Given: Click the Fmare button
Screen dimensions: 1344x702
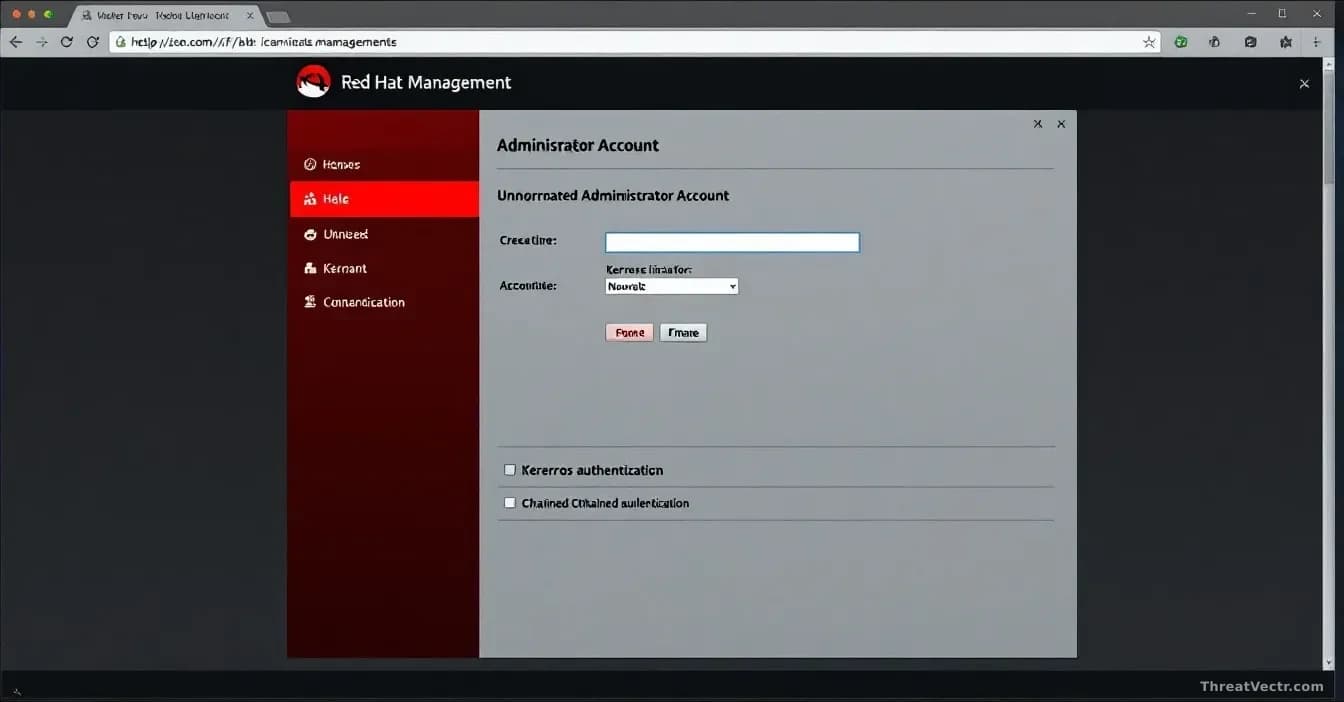Looking at the screenshot, I should click(x=683, y=332).
